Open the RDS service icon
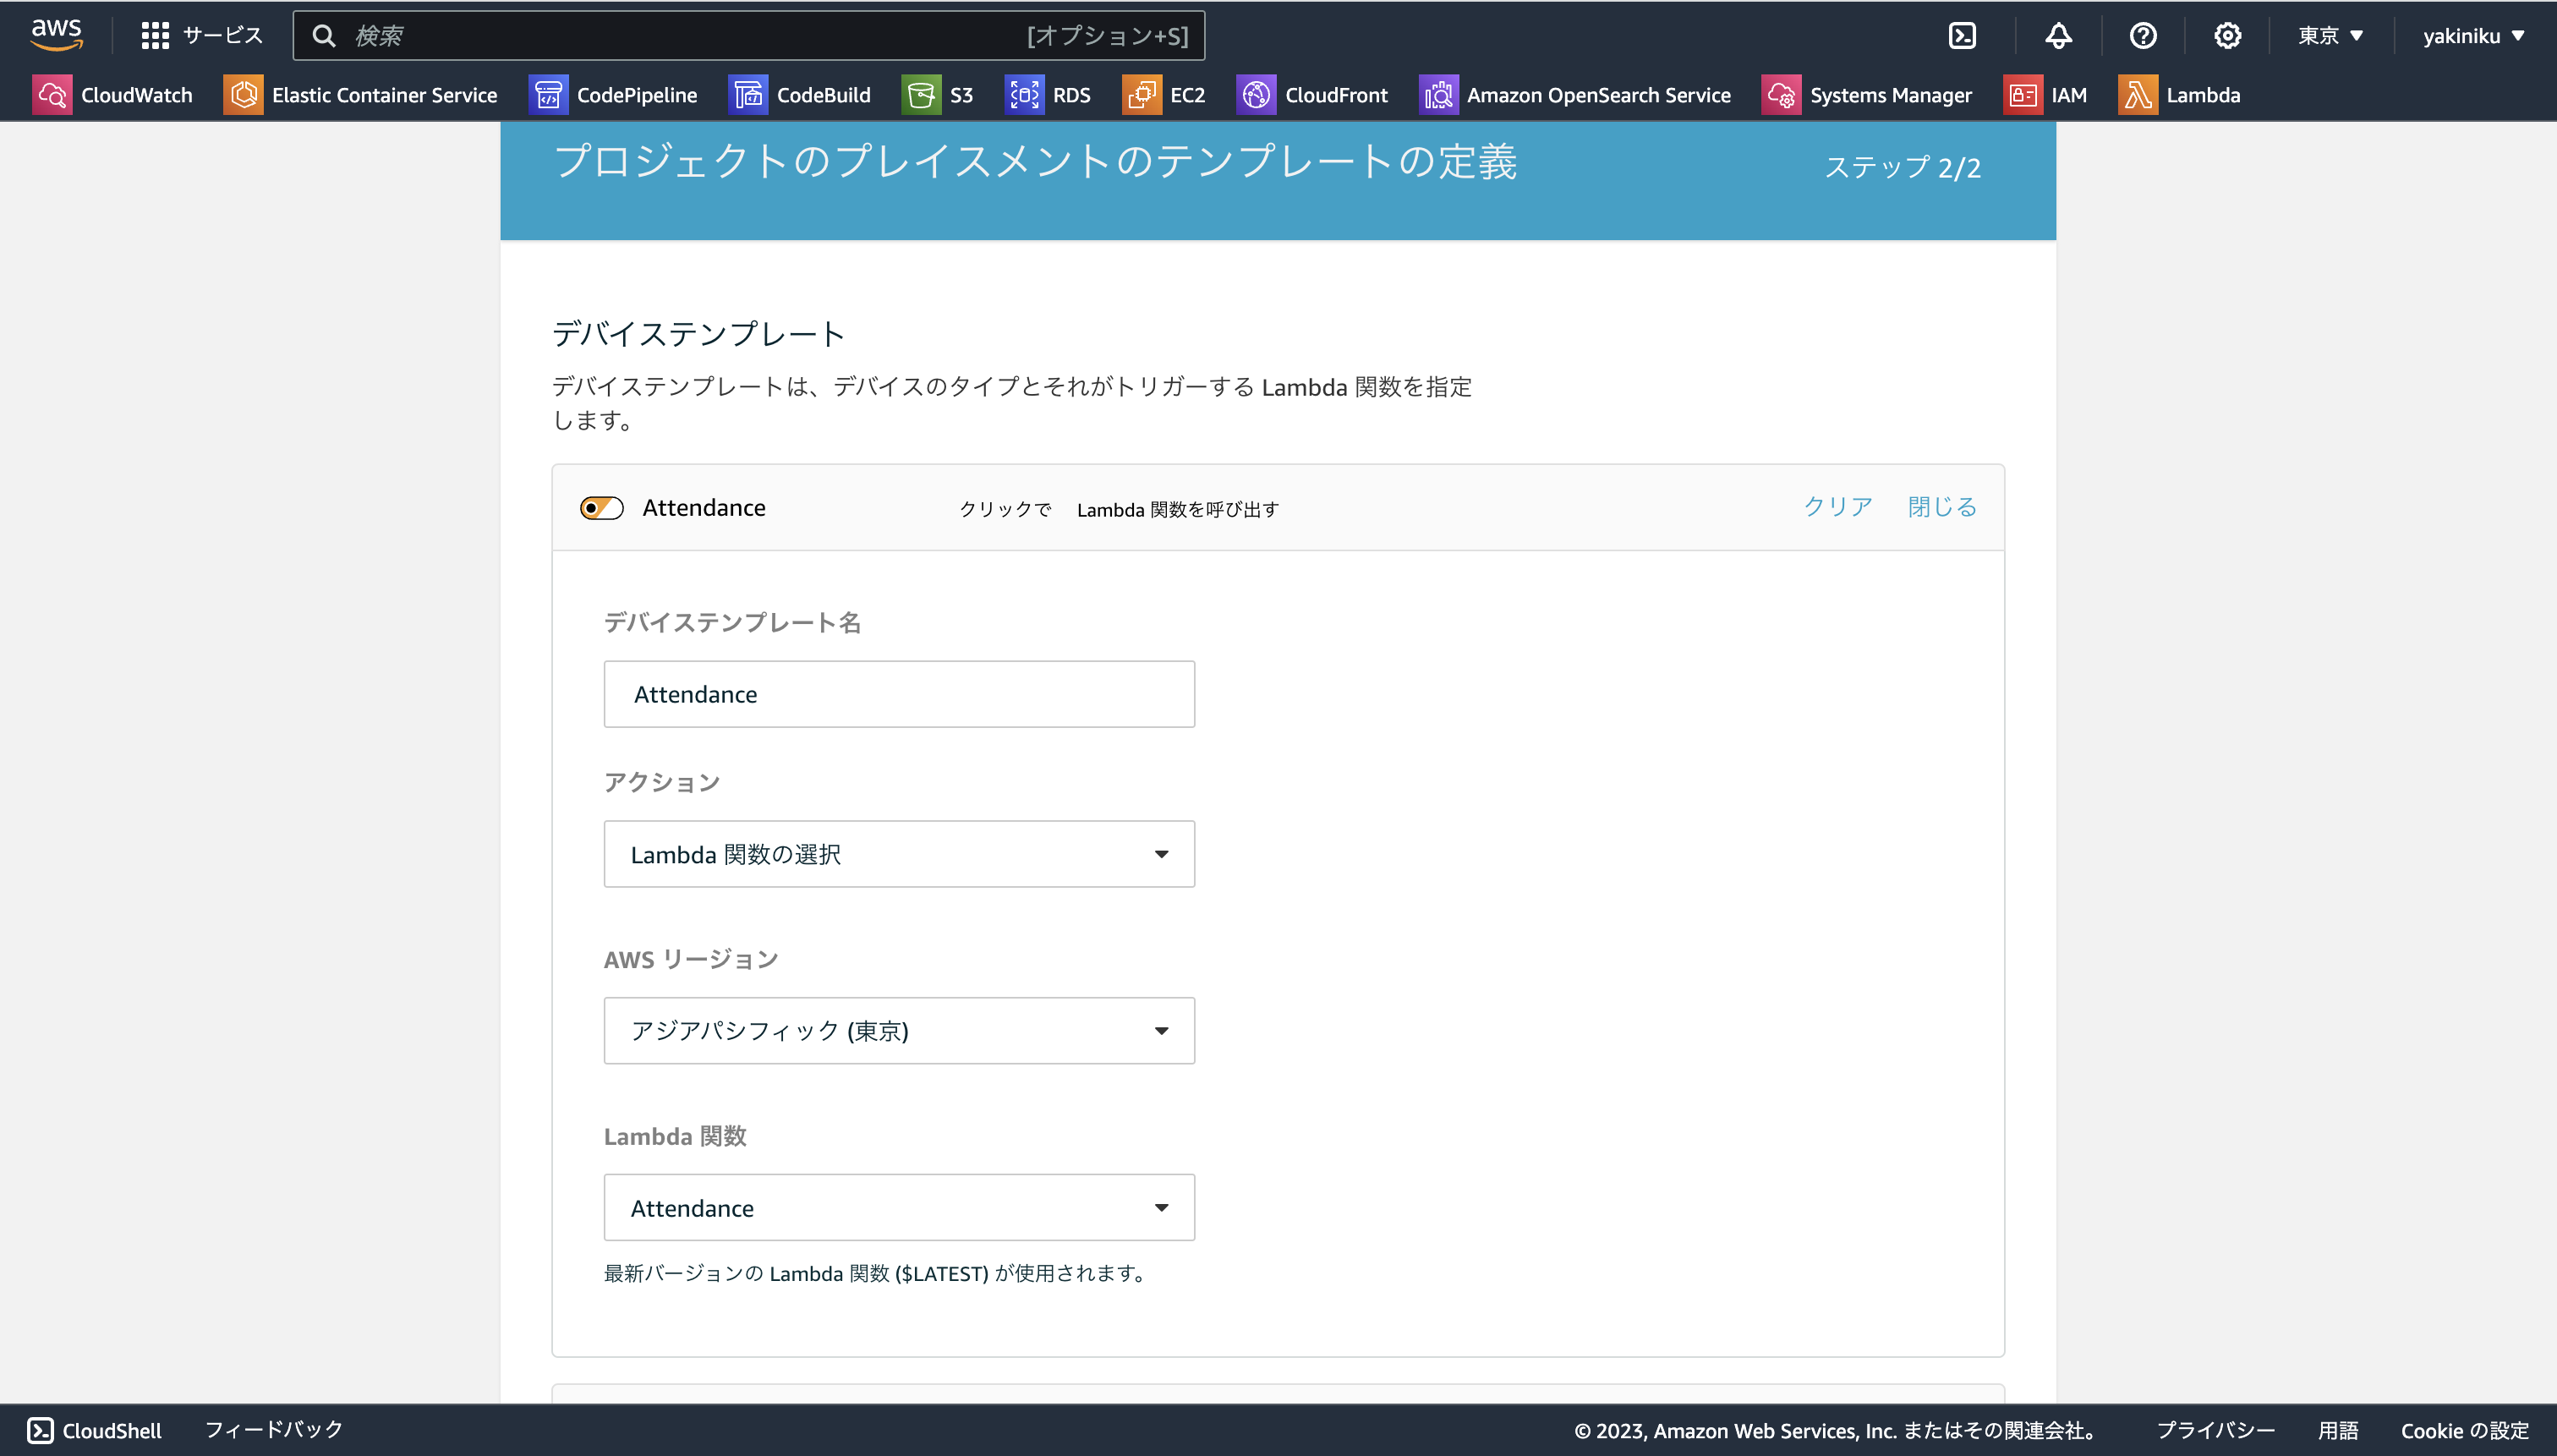 [1048, 94]
